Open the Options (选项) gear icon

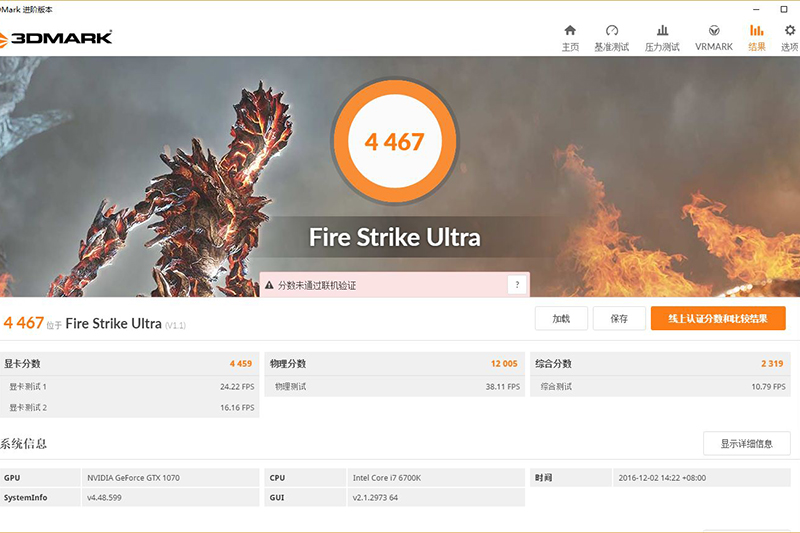coord(790,30)
